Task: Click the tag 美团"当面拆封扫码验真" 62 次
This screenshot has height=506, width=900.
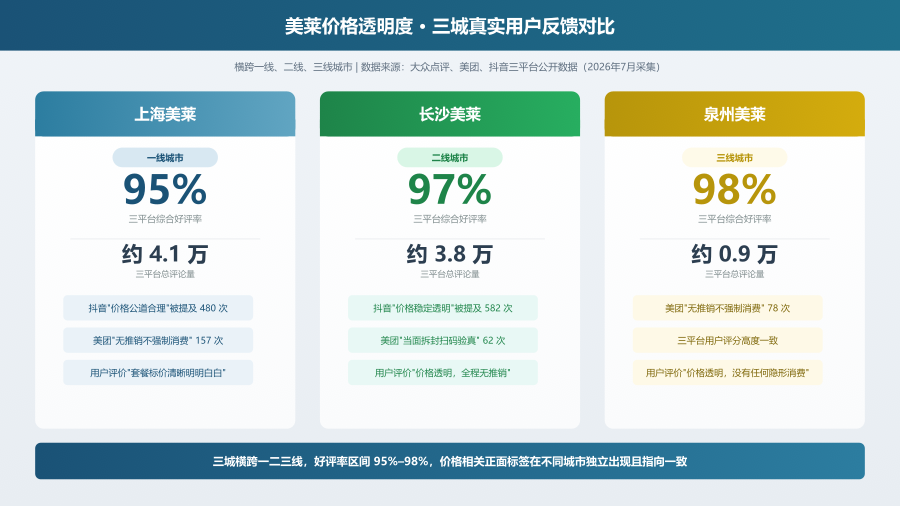Action: click(x=443, y=341)
